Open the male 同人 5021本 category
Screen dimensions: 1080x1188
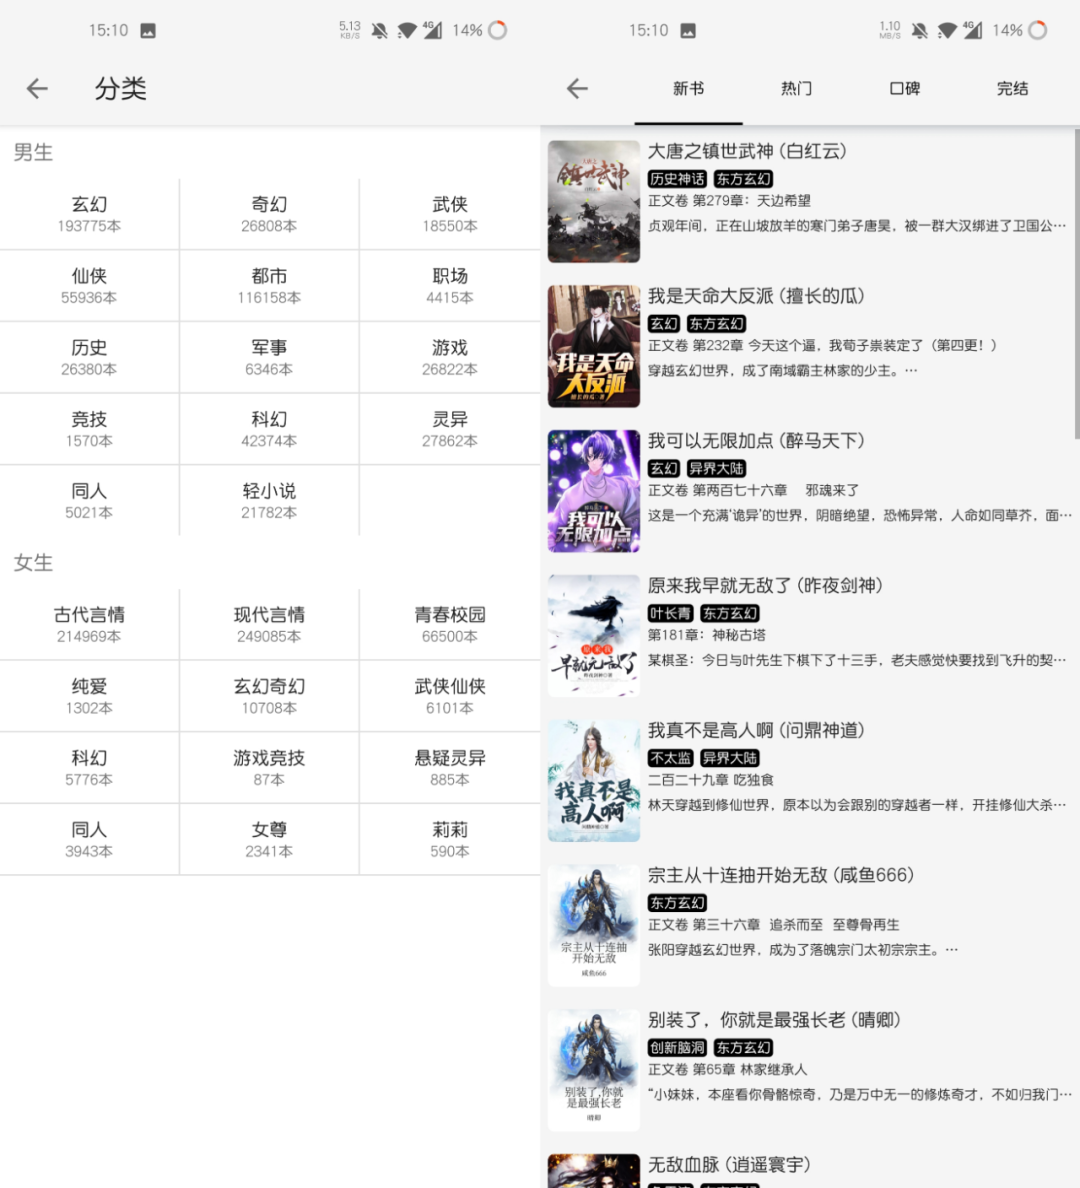tap(89, 501)
